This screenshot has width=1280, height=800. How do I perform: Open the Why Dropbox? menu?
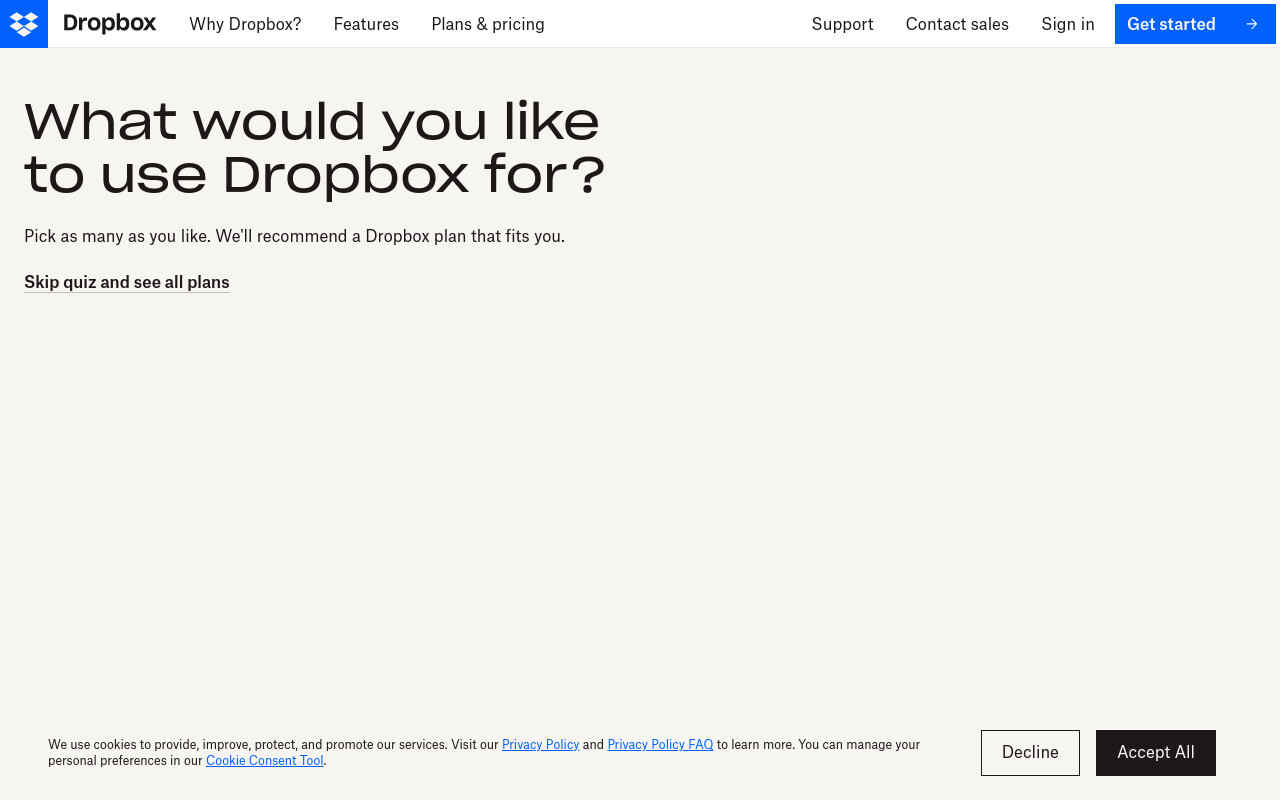pyautogui.click(x=245, y=24)
